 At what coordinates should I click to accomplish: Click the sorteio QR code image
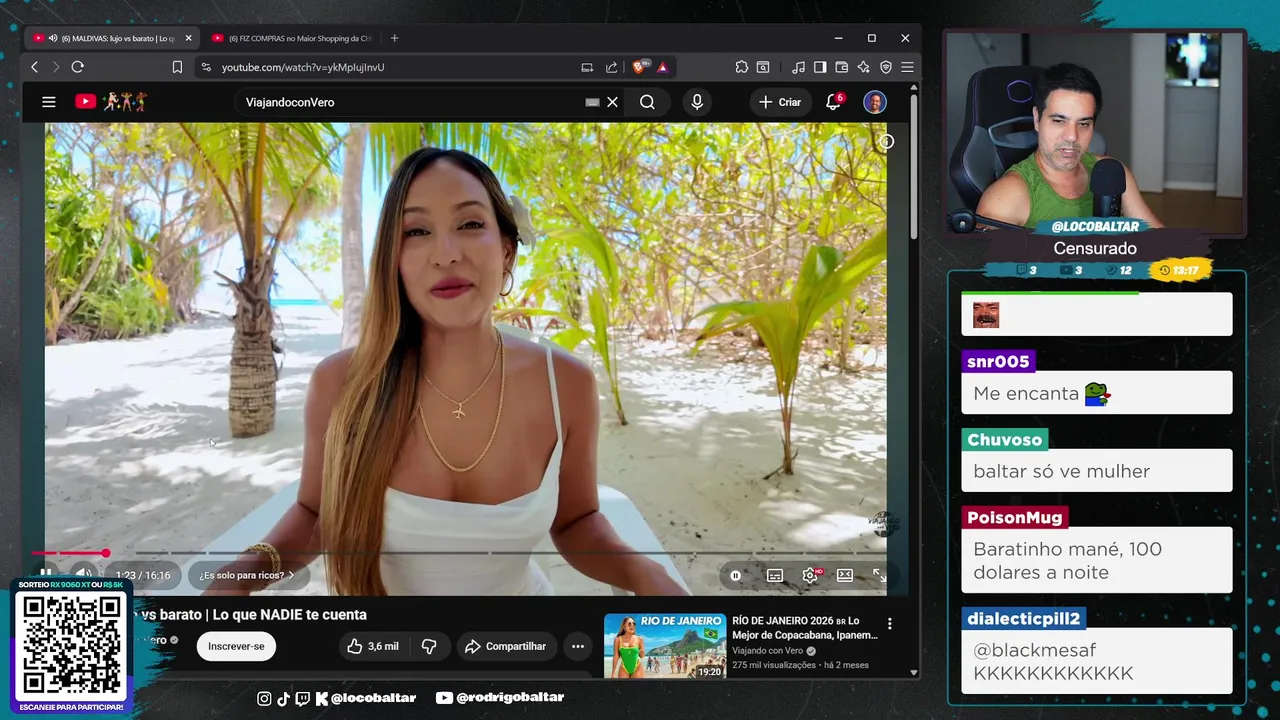72,644
